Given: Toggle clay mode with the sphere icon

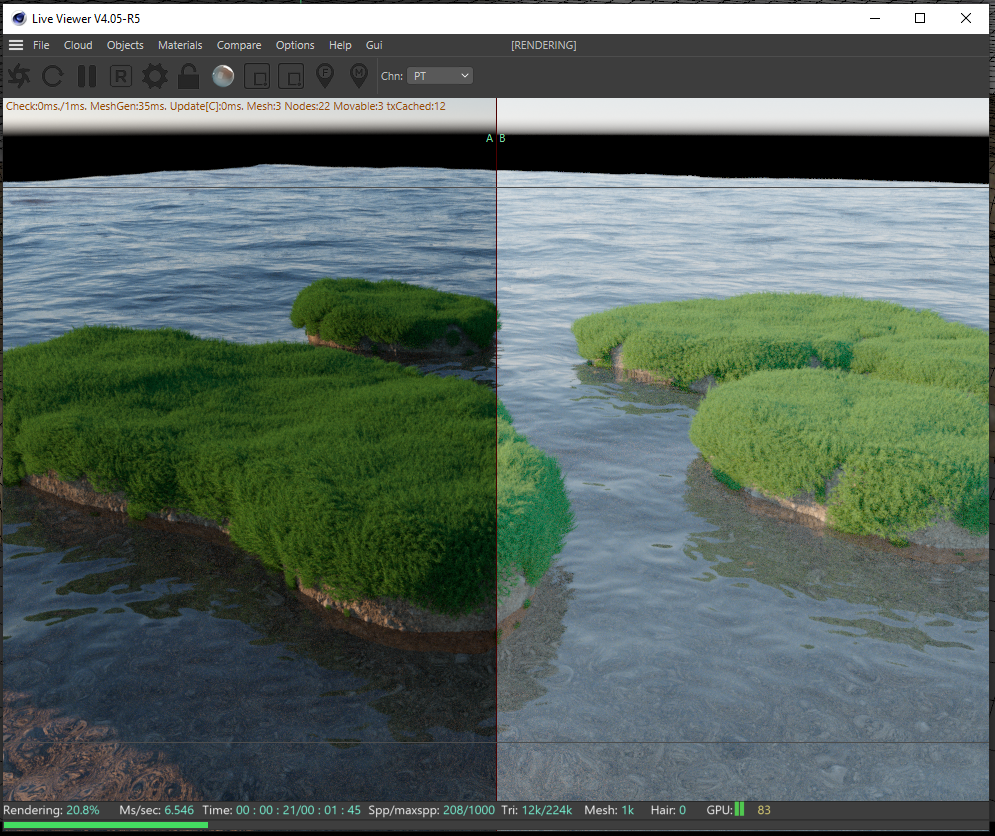Looking at the screenshot, I should click(223, 76).
